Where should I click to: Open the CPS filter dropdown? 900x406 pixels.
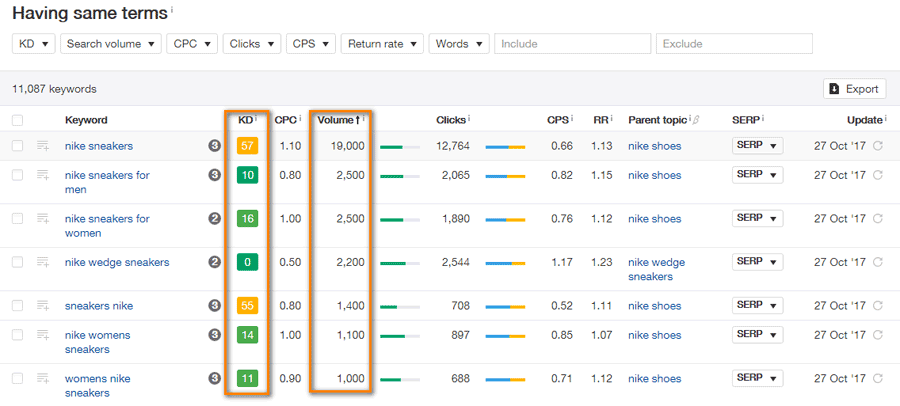click(x=311, y=44)
